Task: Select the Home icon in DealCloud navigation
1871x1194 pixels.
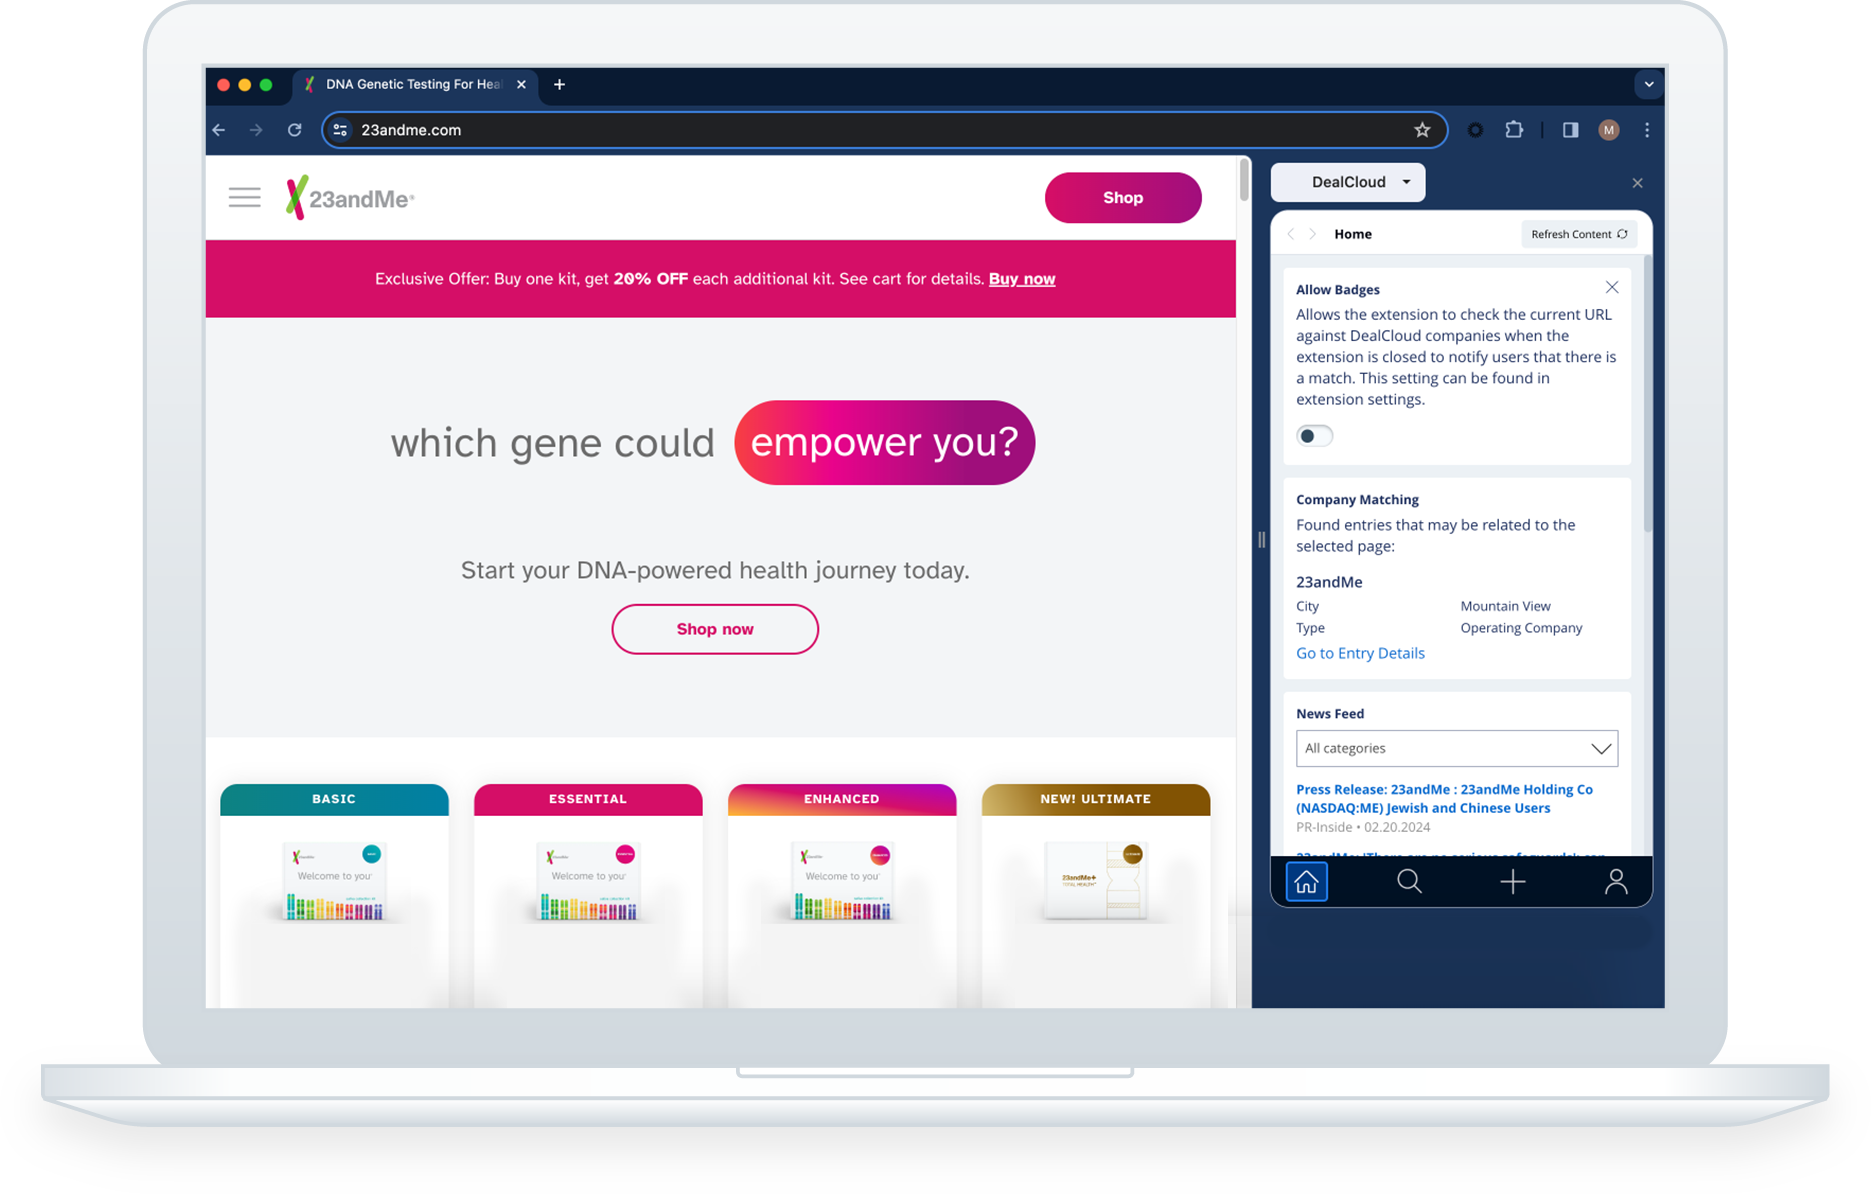Action: pos(1306,881)
